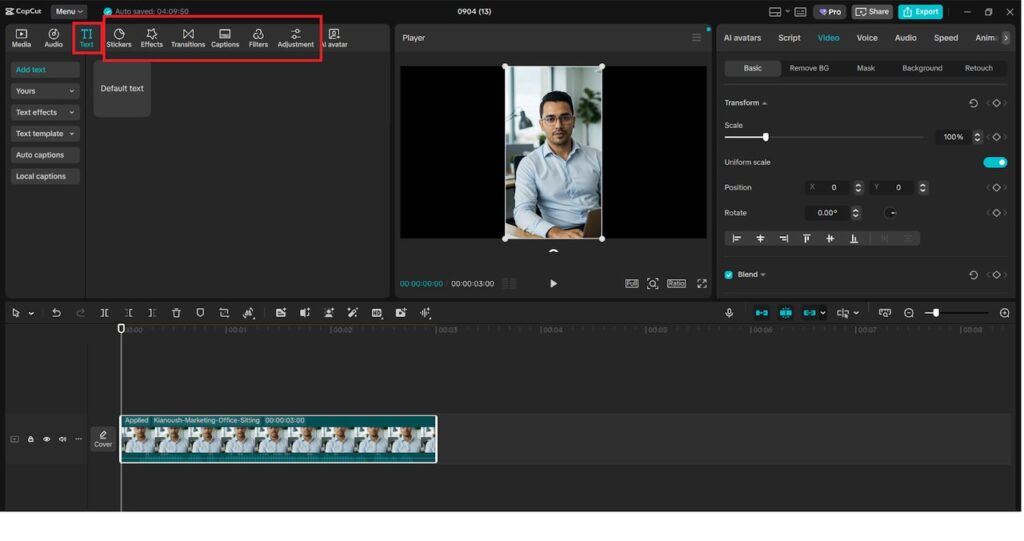This screenshot has width=1024, height=541.
Task: Open the Filters panel
Action: (258, 38)
